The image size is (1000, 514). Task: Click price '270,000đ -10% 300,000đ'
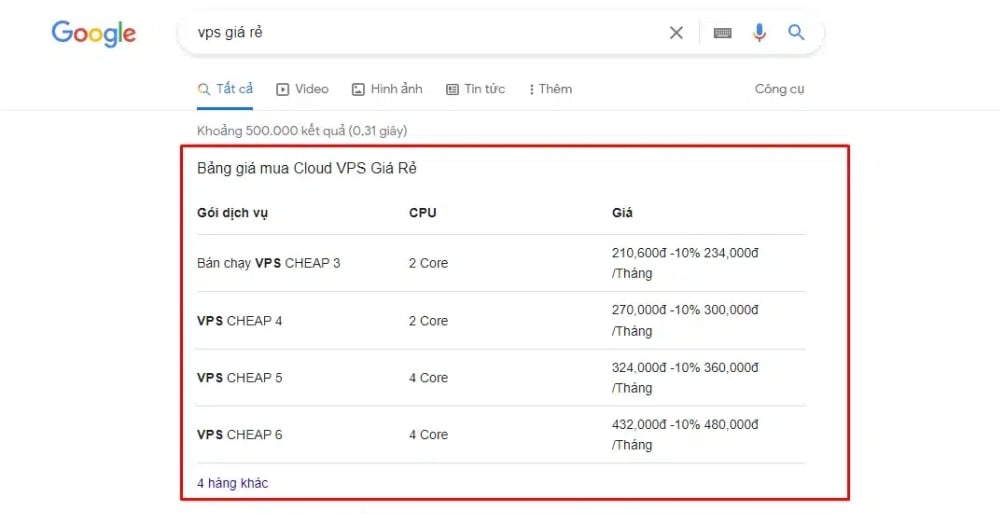point(685,311)
